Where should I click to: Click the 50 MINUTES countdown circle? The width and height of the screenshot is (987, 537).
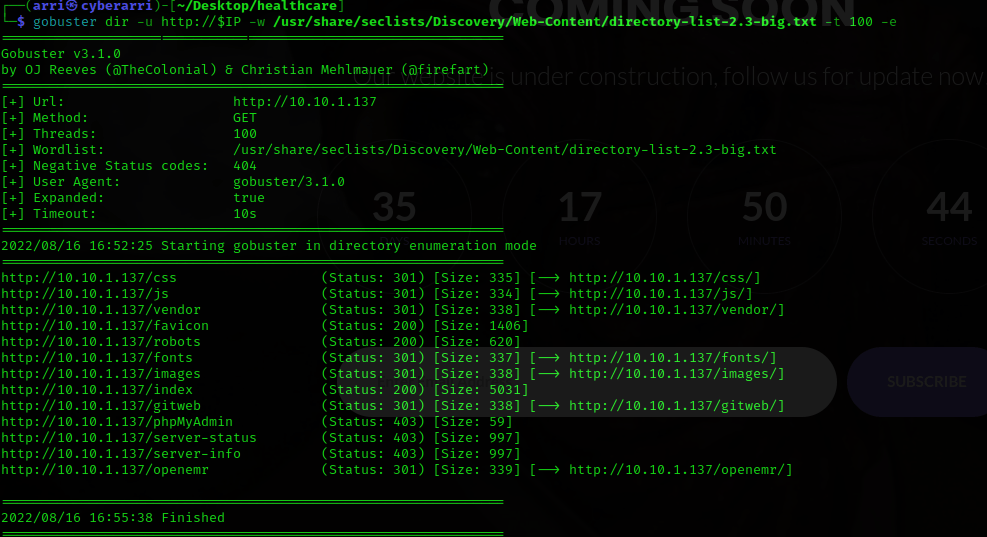click(765, 215)
